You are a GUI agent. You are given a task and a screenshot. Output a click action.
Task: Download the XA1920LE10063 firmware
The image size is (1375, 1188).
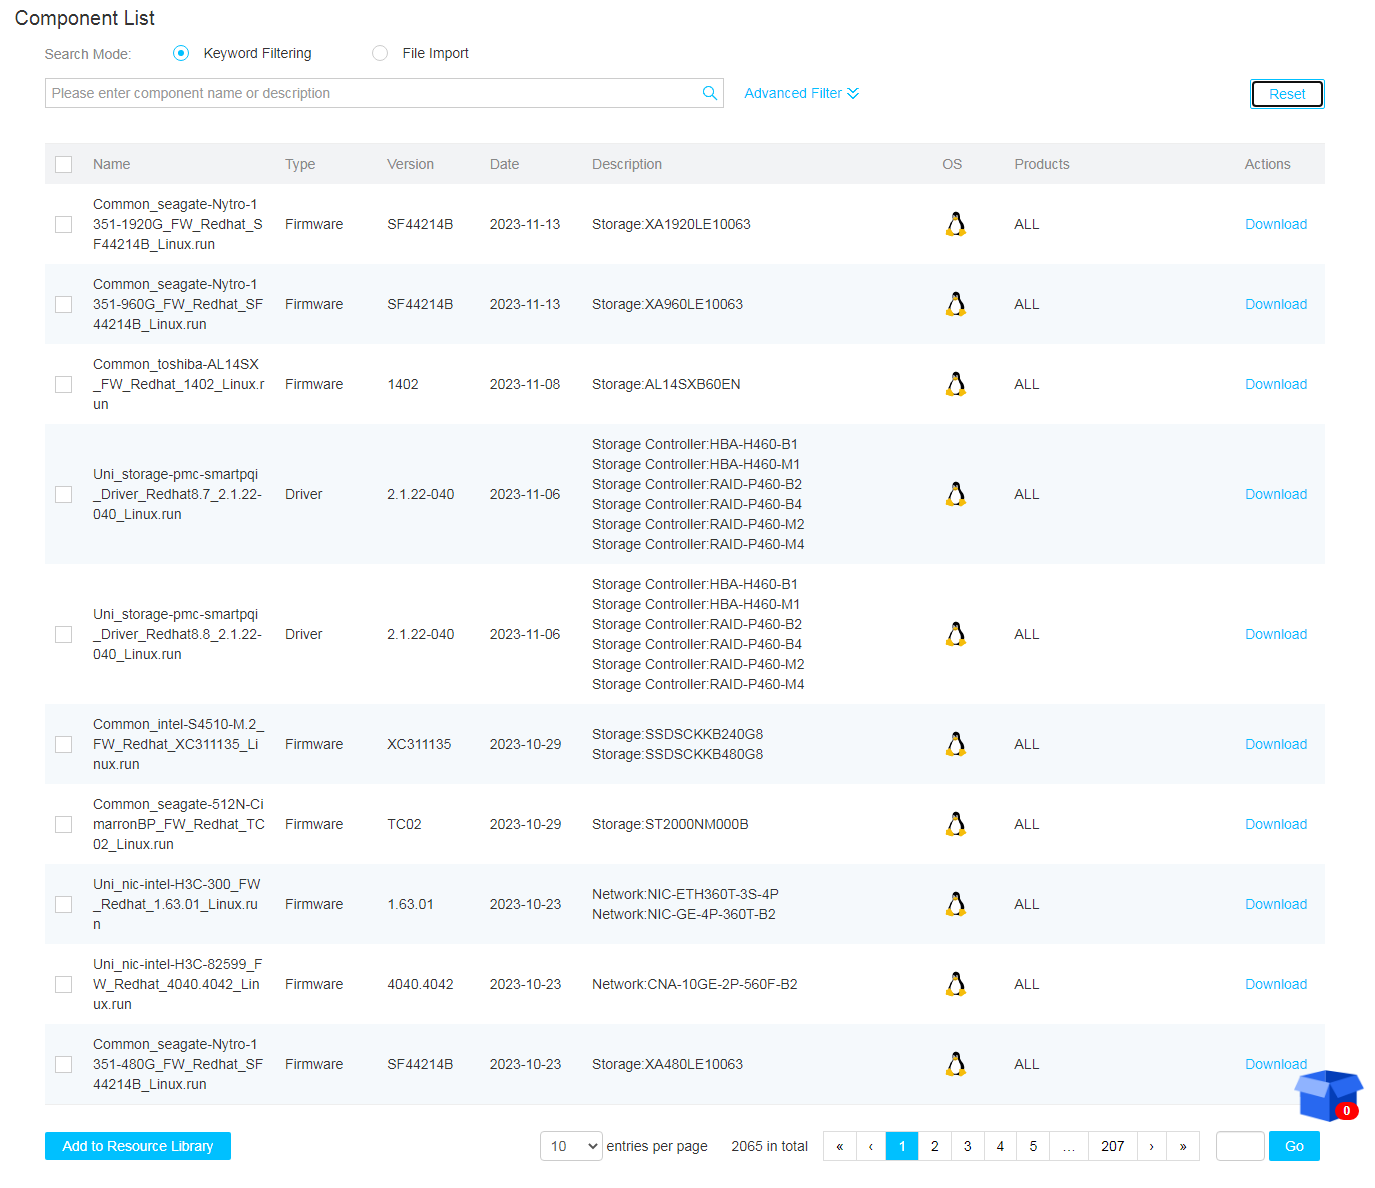pyautogui.click(x=1276, y=224)
